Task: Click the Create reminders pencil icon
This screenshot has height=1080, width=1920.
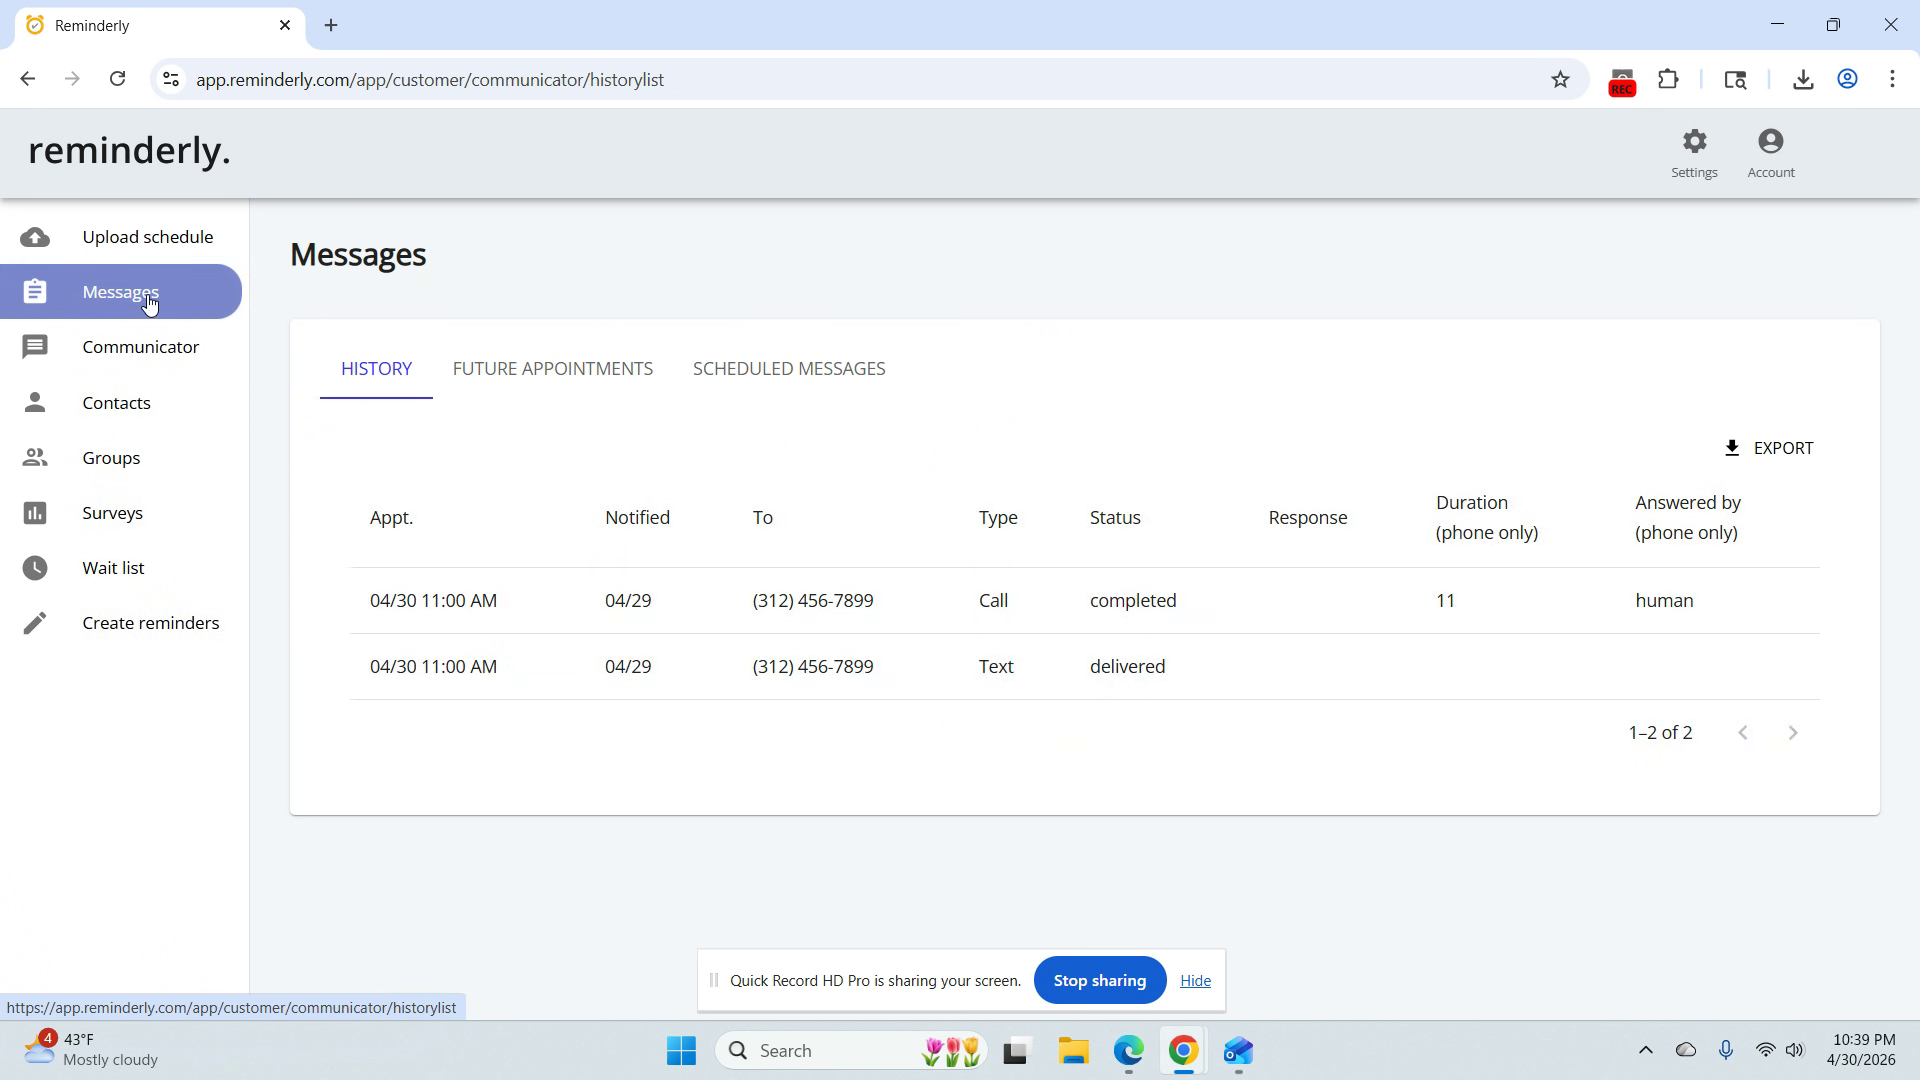Action: pos(35,623)
